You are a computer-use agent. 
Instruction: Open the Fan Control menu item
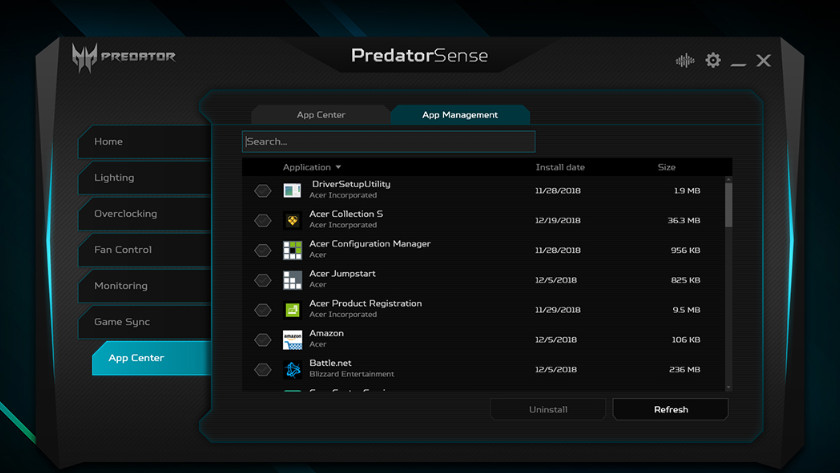tap(123, 250)
